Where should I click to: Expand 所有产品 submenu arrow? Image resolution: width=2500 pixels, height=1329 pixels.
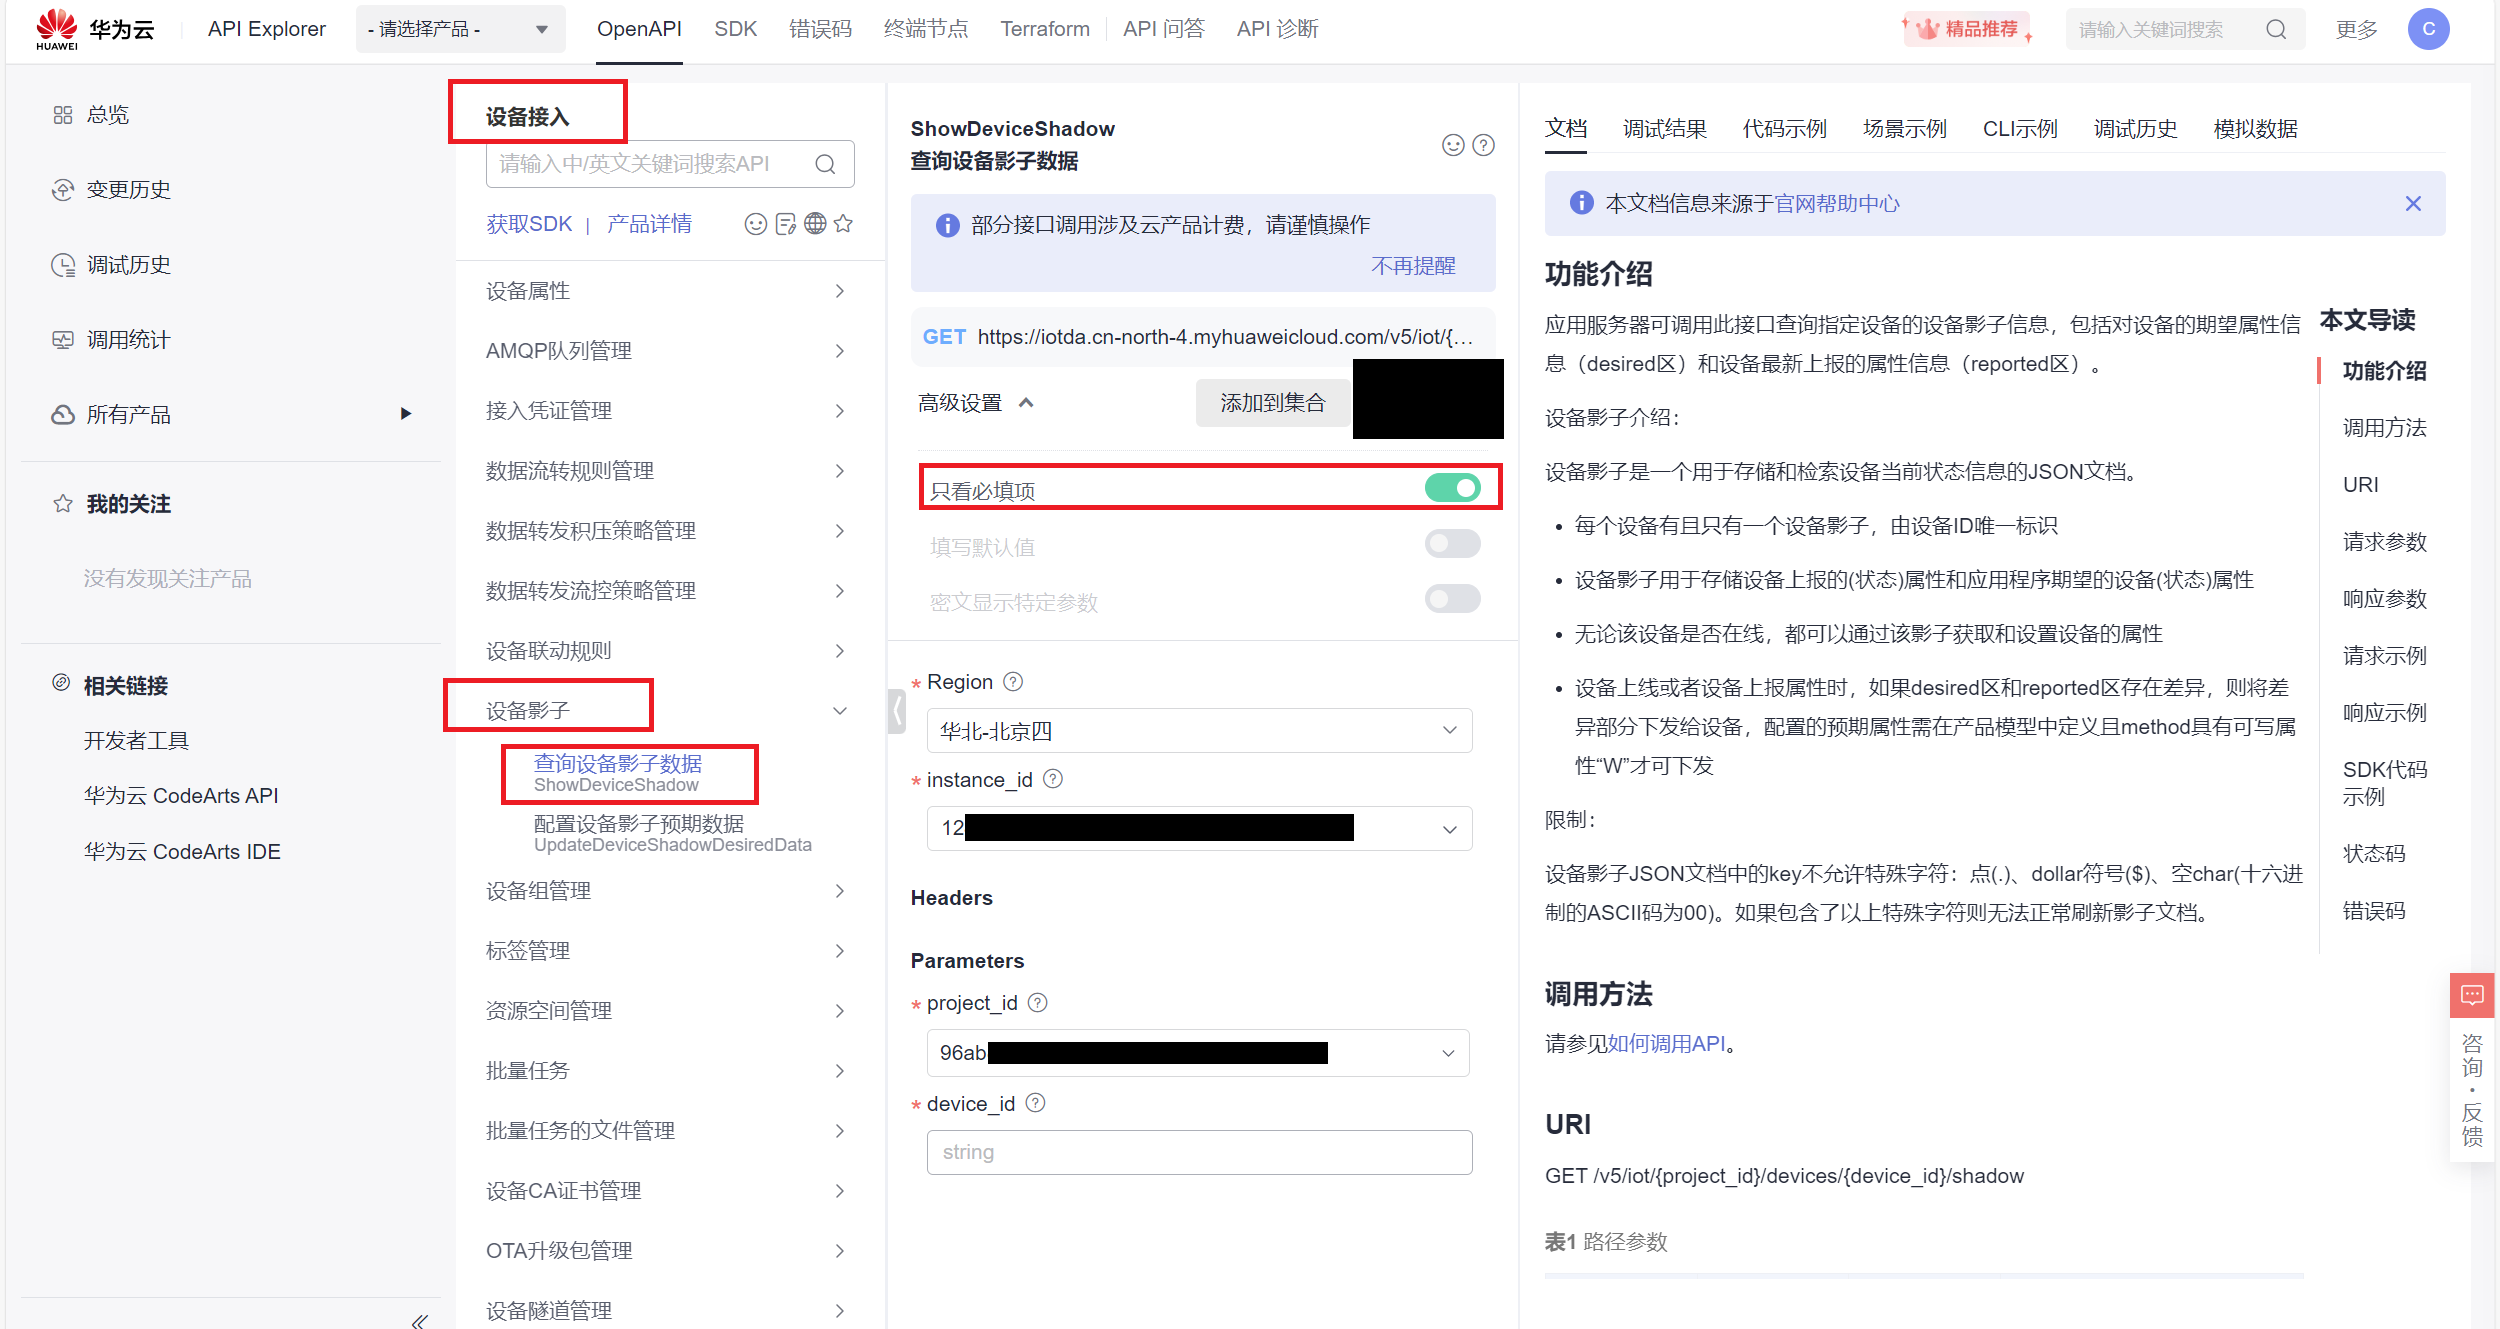pyautogui.click(x=405, y=414)
